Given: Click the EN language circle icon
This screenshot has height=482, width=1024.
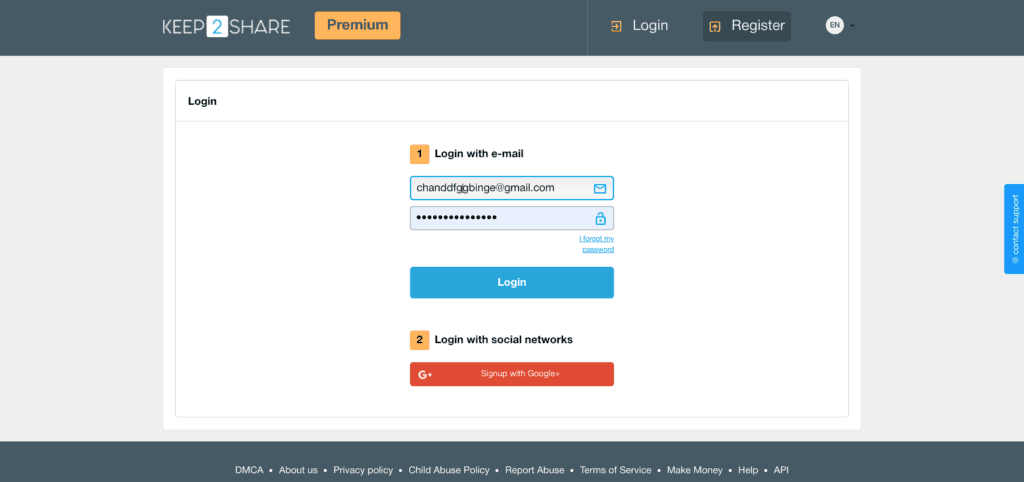Looking at the screenshot, I should tap(834, 26).
